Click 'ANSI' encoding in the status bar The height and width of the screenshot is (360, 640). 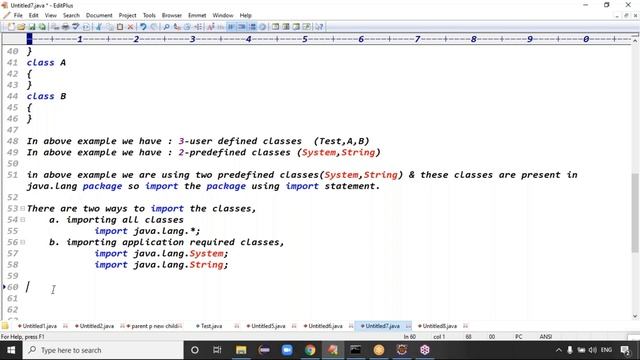coord(546,337)
